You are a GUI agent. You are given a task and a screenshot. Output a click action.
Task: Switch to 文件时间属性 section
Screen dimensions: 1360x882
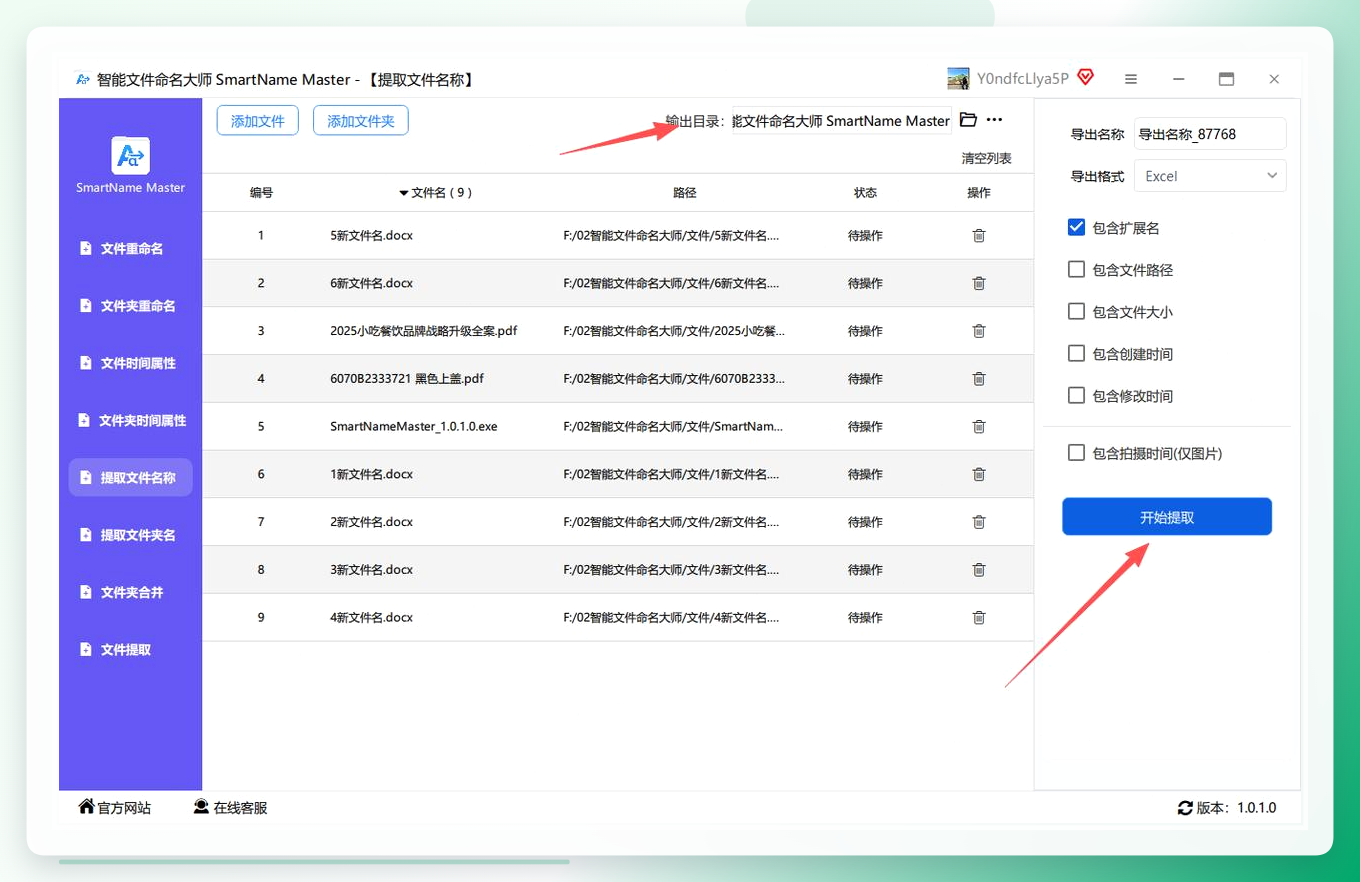click(x=130, y=363)
